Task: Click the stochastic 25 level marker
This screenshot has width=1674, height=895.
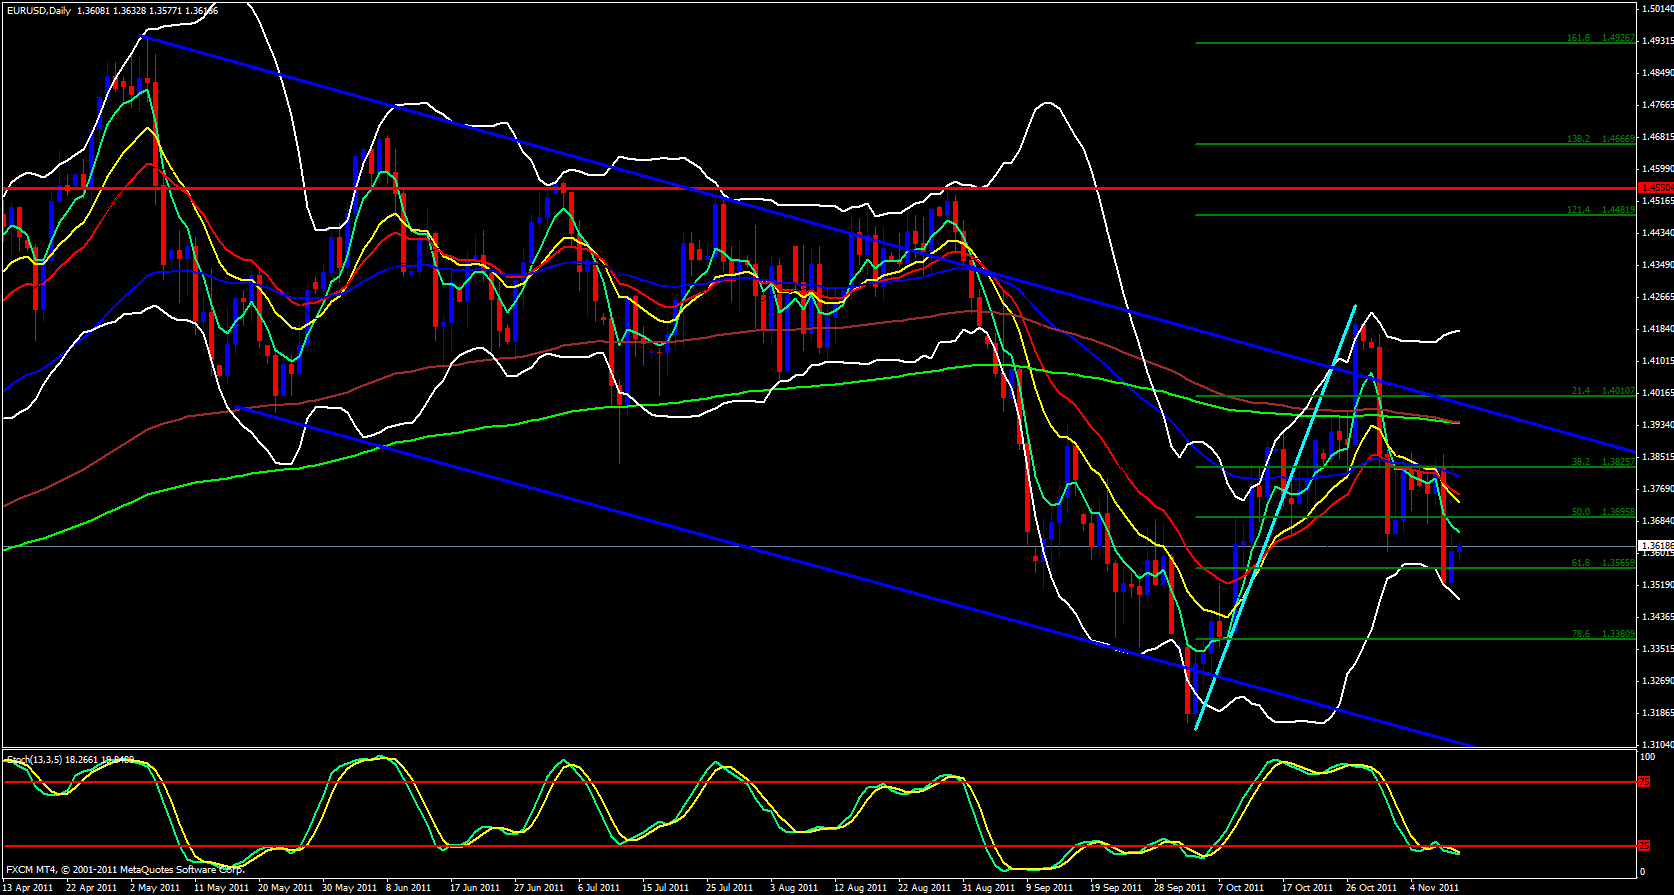Action: click(1644, 846)
